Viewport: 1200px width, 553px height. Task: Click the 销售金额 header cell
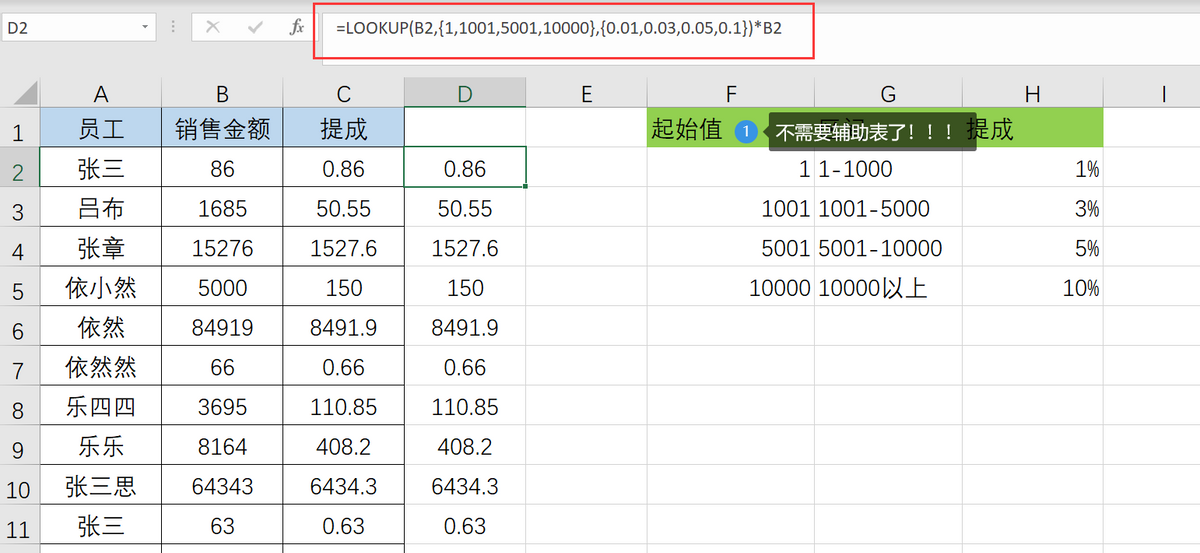point(222,128)
